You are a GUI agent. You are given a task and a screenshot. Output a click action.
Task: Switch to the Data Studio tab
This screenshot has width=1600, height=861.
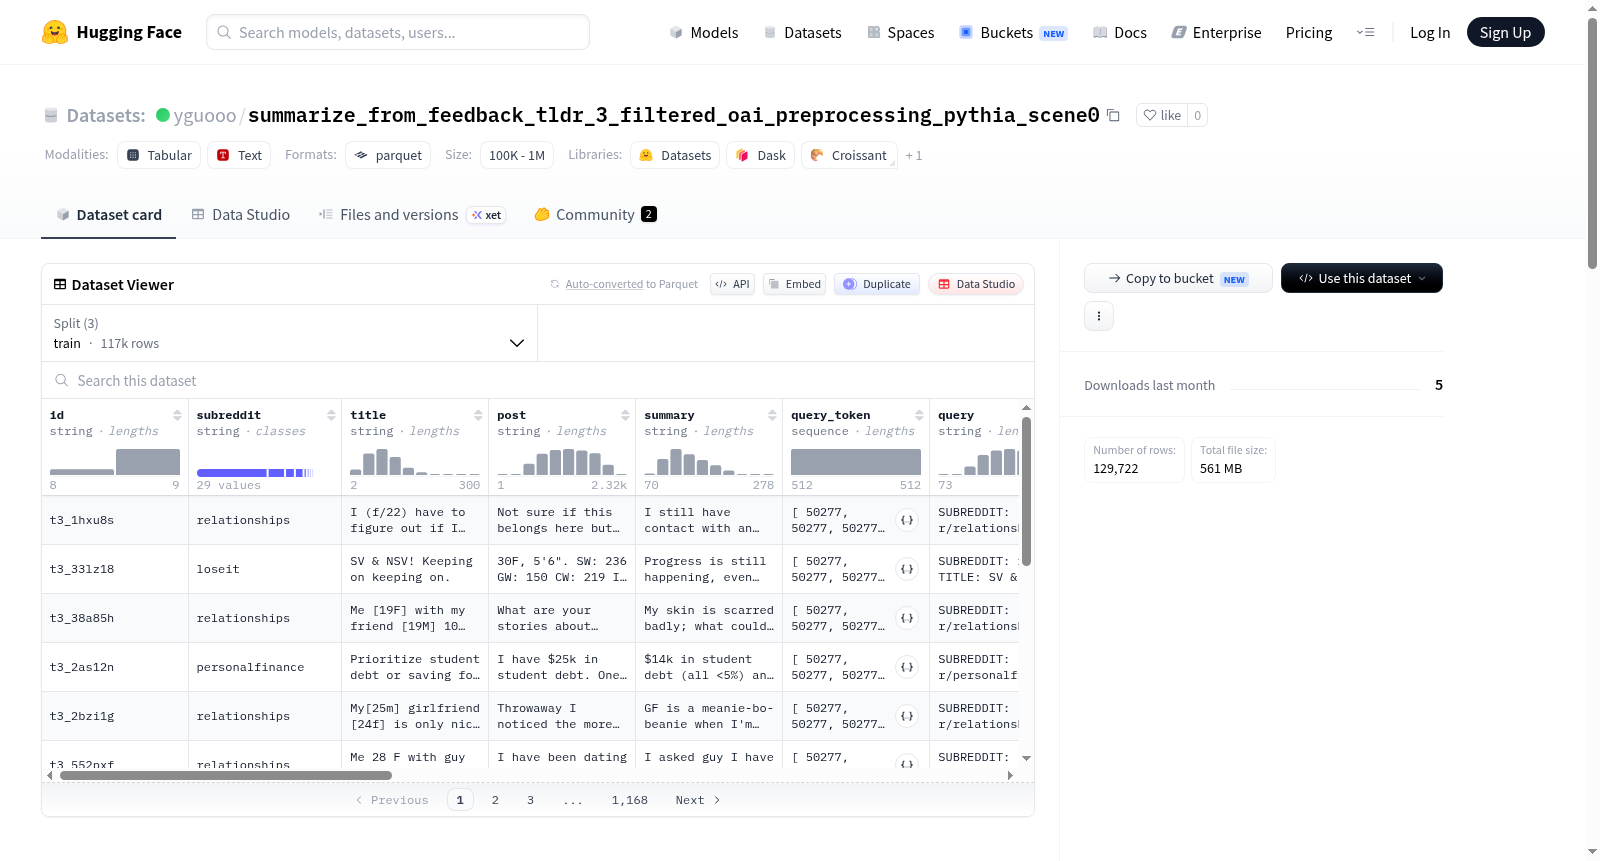coord(241,215)
